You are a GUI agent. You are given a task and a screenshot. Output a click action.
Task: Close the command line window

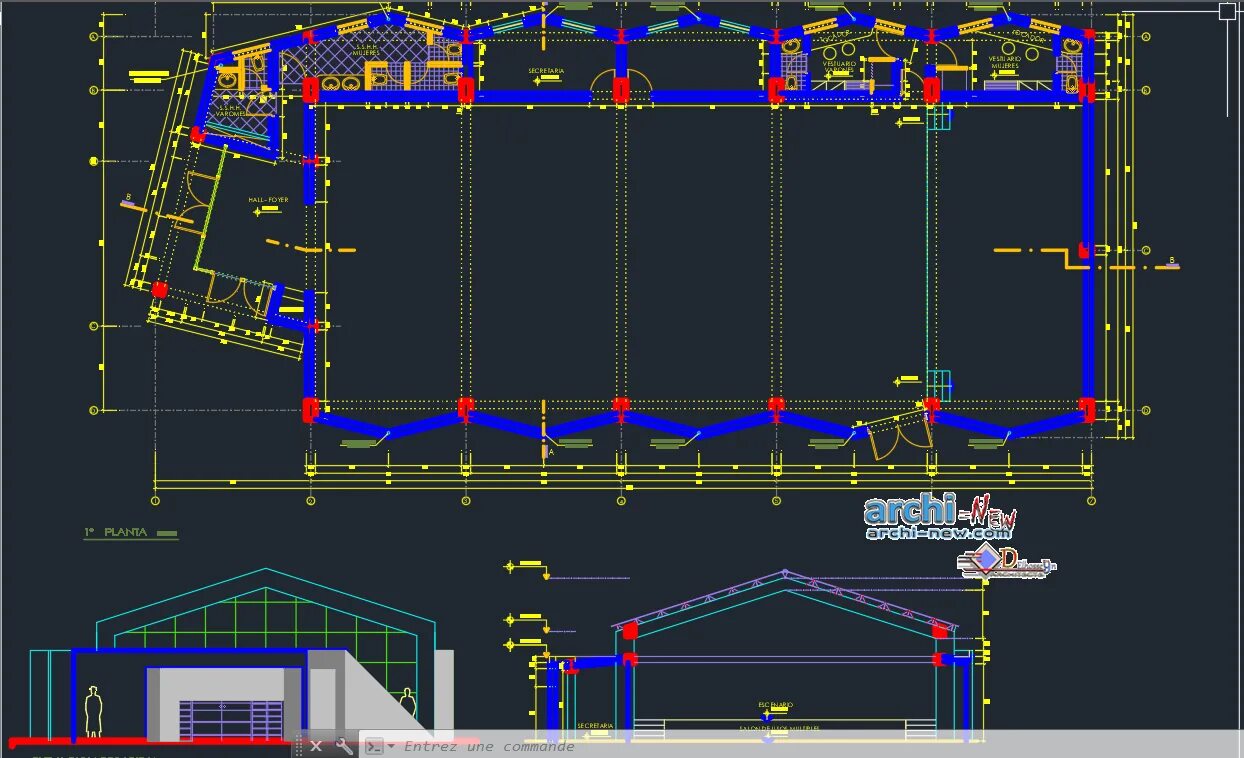(x=316, y=746)
